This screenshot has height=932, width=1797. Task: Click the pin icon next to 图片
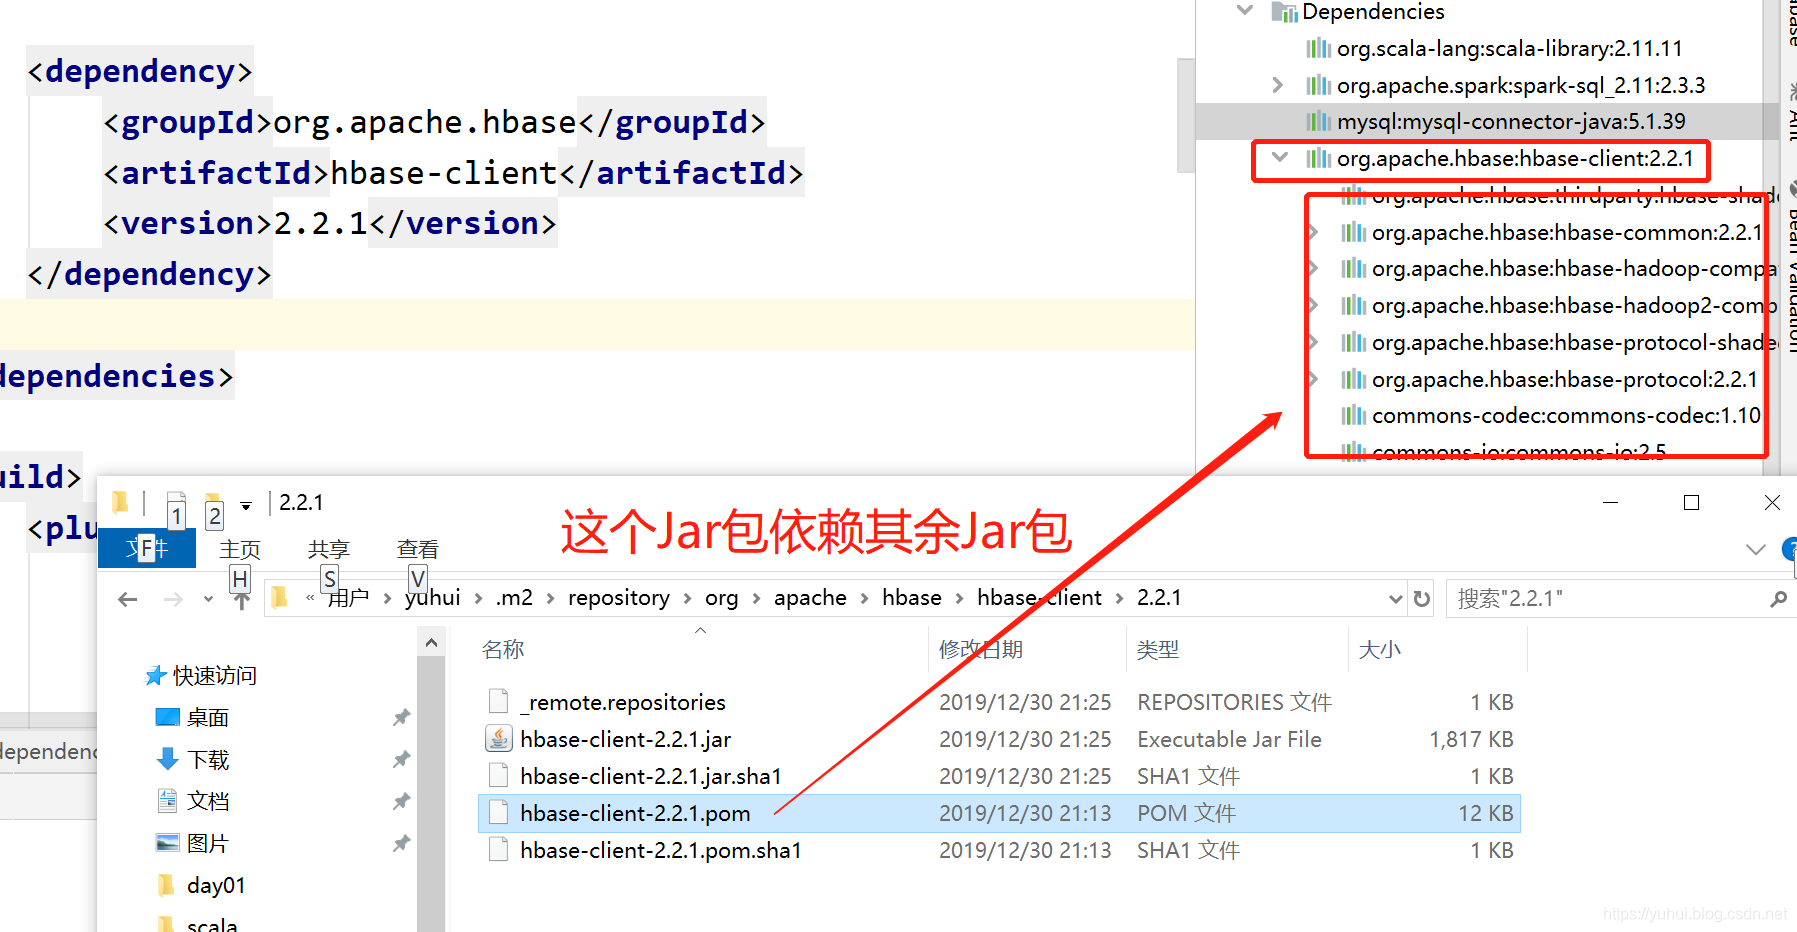pyautogui.click(x=401, y=843)
